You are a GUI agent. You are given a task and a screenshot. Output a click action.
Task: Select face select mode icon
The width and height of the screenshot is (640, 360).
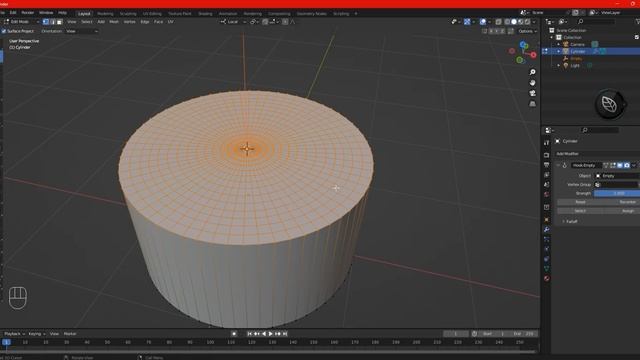tap(60, 22)
